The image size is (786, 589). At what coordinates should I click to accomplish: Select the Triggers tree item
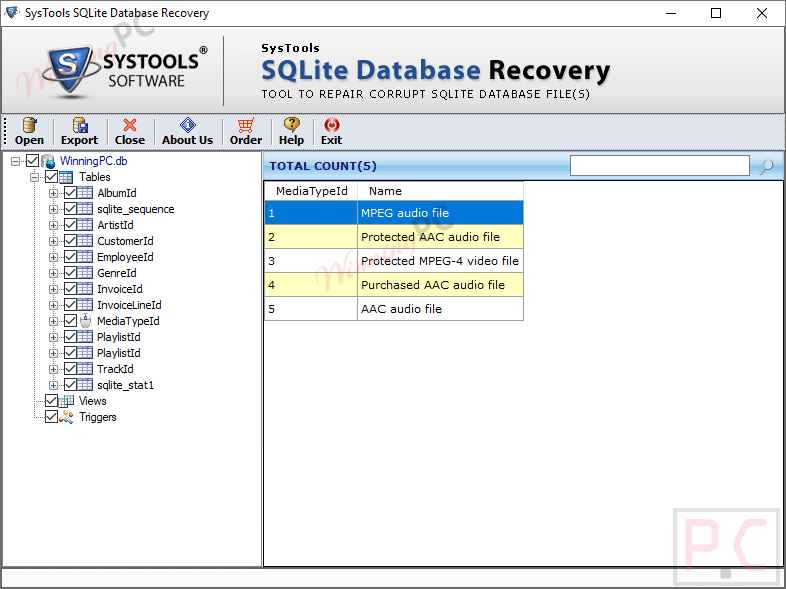coord(98,417)
